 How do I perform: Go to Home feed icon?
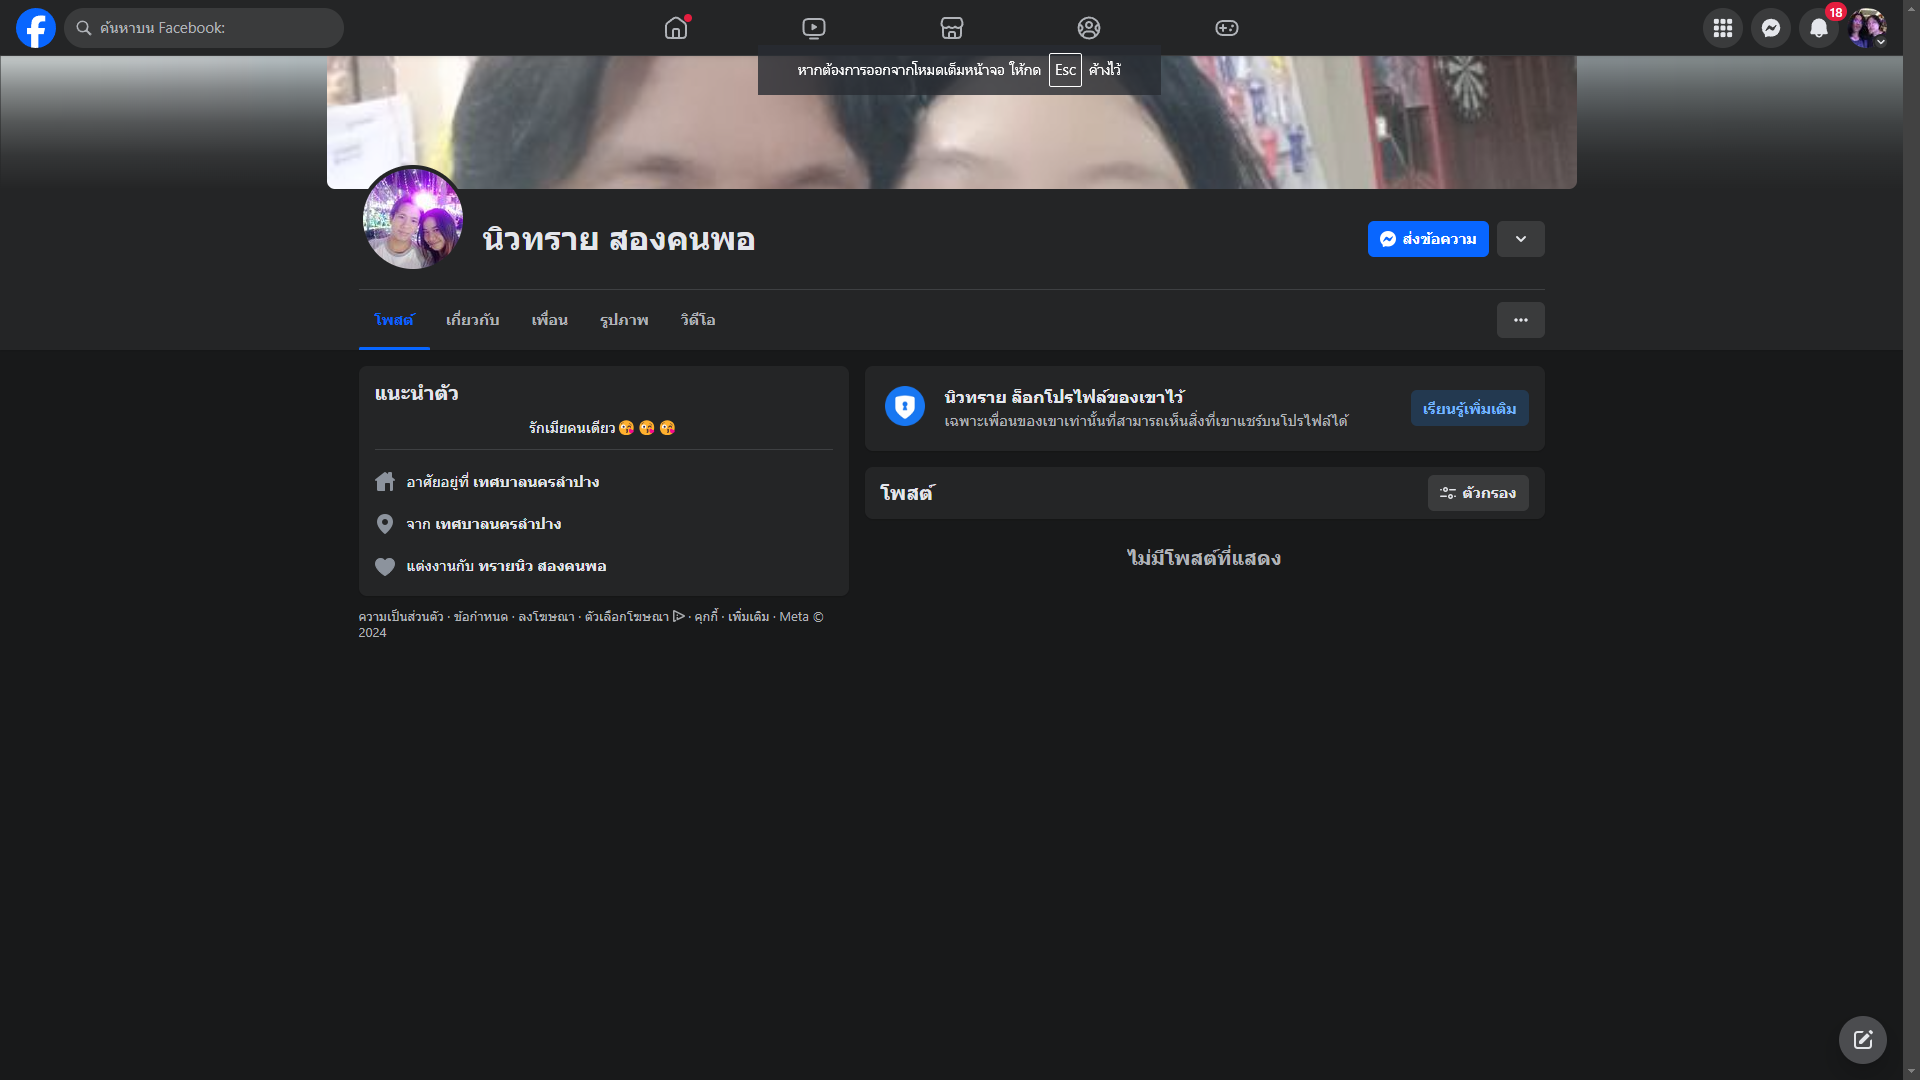(676, 28)
